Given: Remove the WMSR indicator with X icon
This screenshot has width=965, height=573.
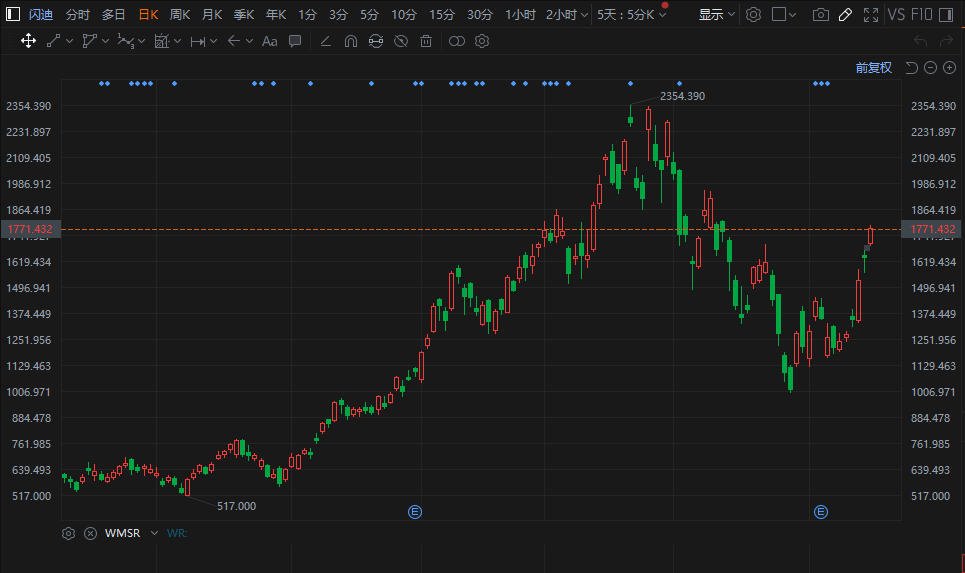Looking at the screenshot, I should pos(90,533).
